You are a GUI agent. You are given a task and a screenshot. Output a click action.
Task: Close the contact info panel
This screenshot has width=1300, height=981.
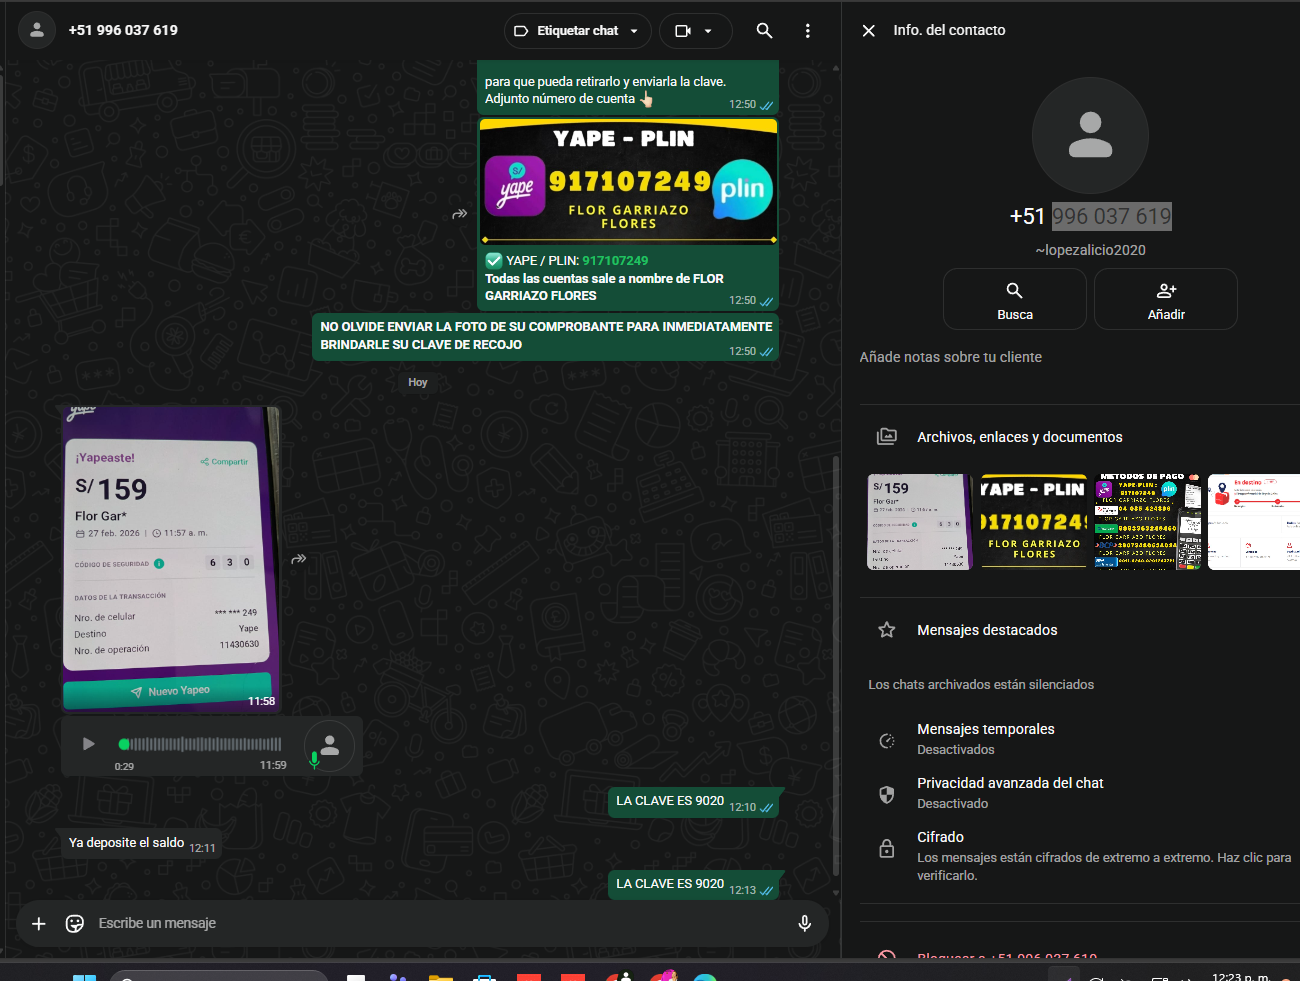[869, 31]
